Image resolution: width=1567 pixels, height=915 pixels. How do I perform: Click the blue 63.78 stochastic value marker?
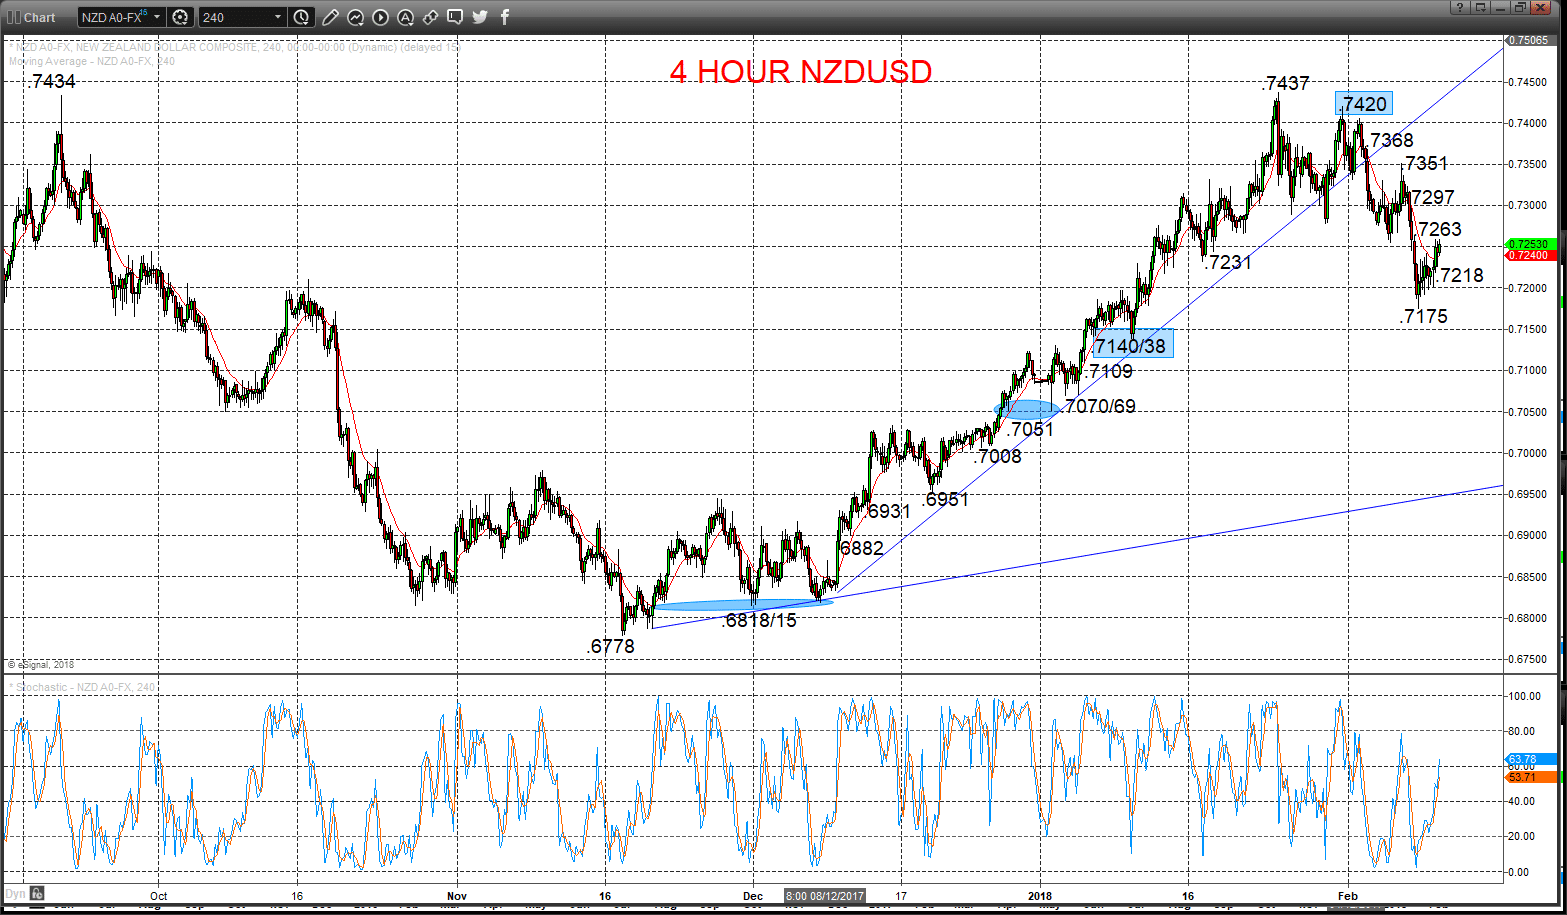pos(1531,759)
